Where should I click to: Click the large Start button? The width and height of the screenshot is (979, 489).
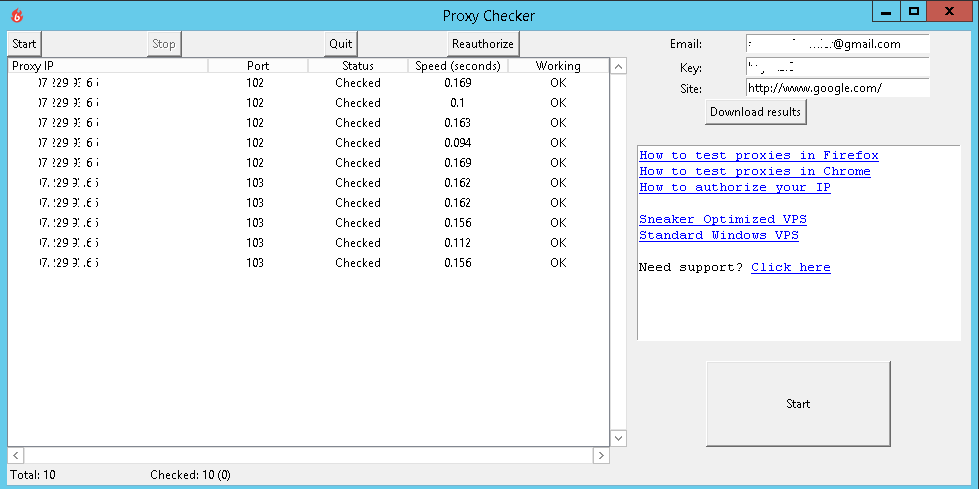click(798, 403)
